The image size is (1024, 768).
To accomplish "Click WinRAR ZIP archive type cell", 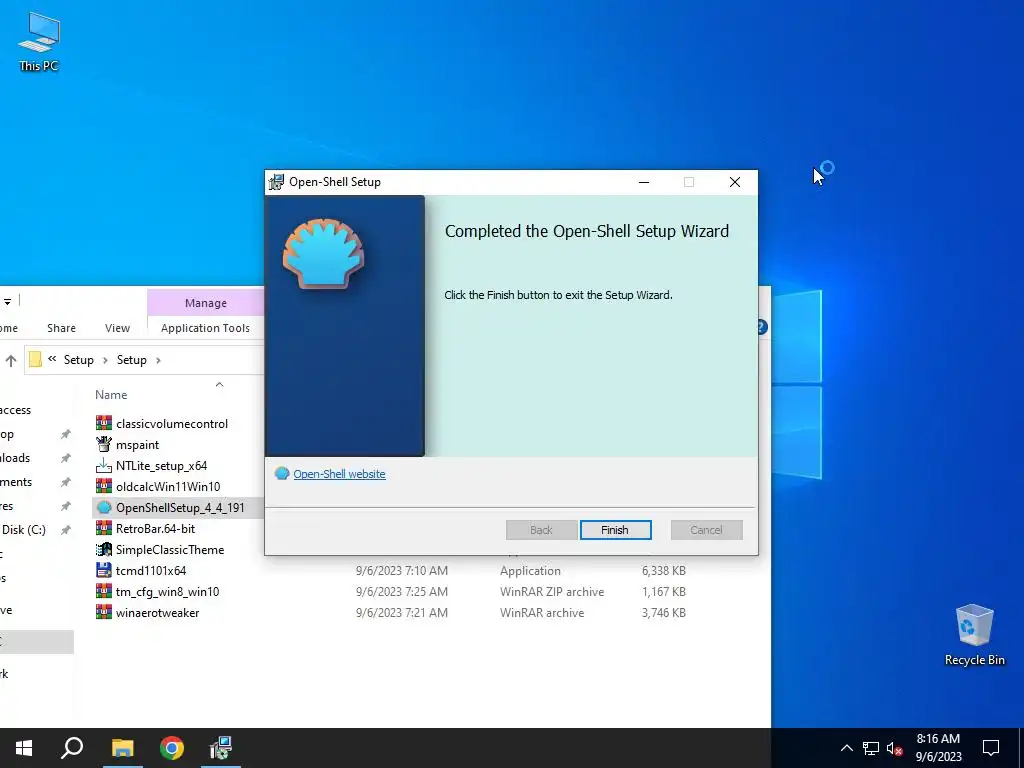I will click(552, 592).
